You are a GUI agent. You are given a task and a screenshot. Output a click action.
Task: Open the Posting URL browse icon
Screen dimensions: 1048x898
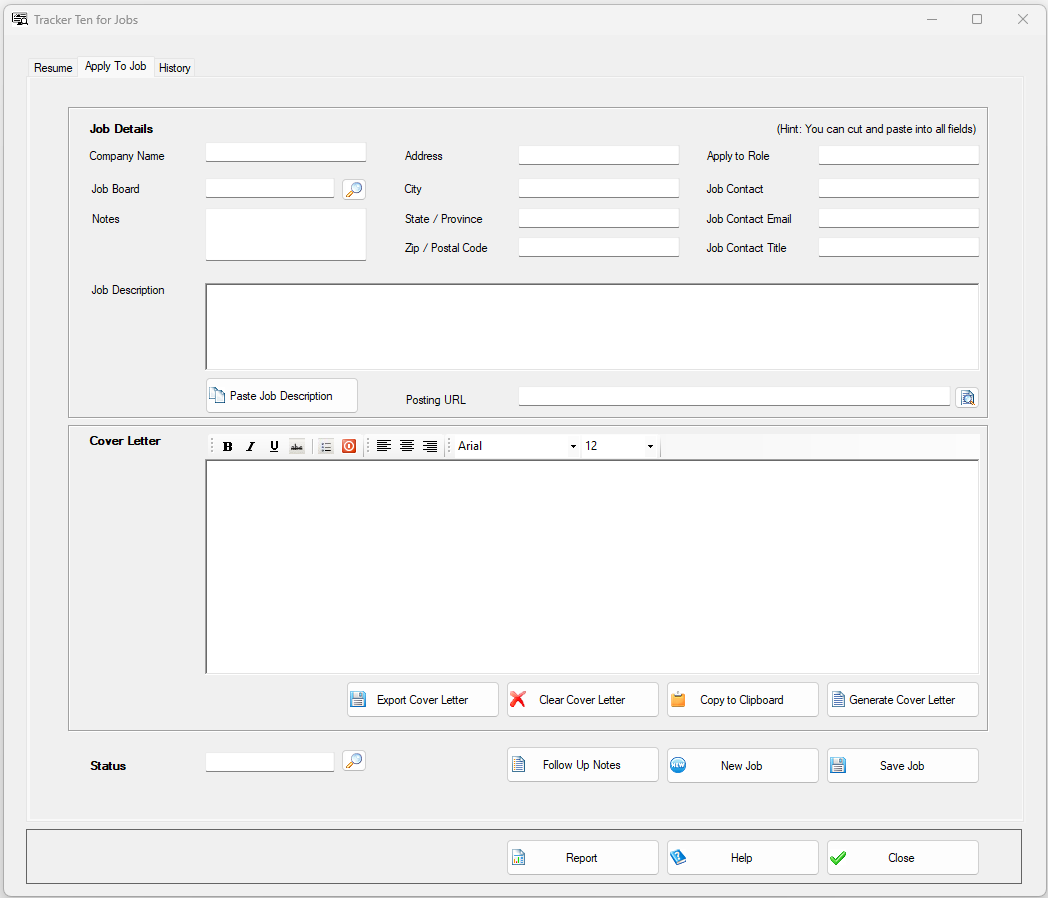tap(967, 398)
